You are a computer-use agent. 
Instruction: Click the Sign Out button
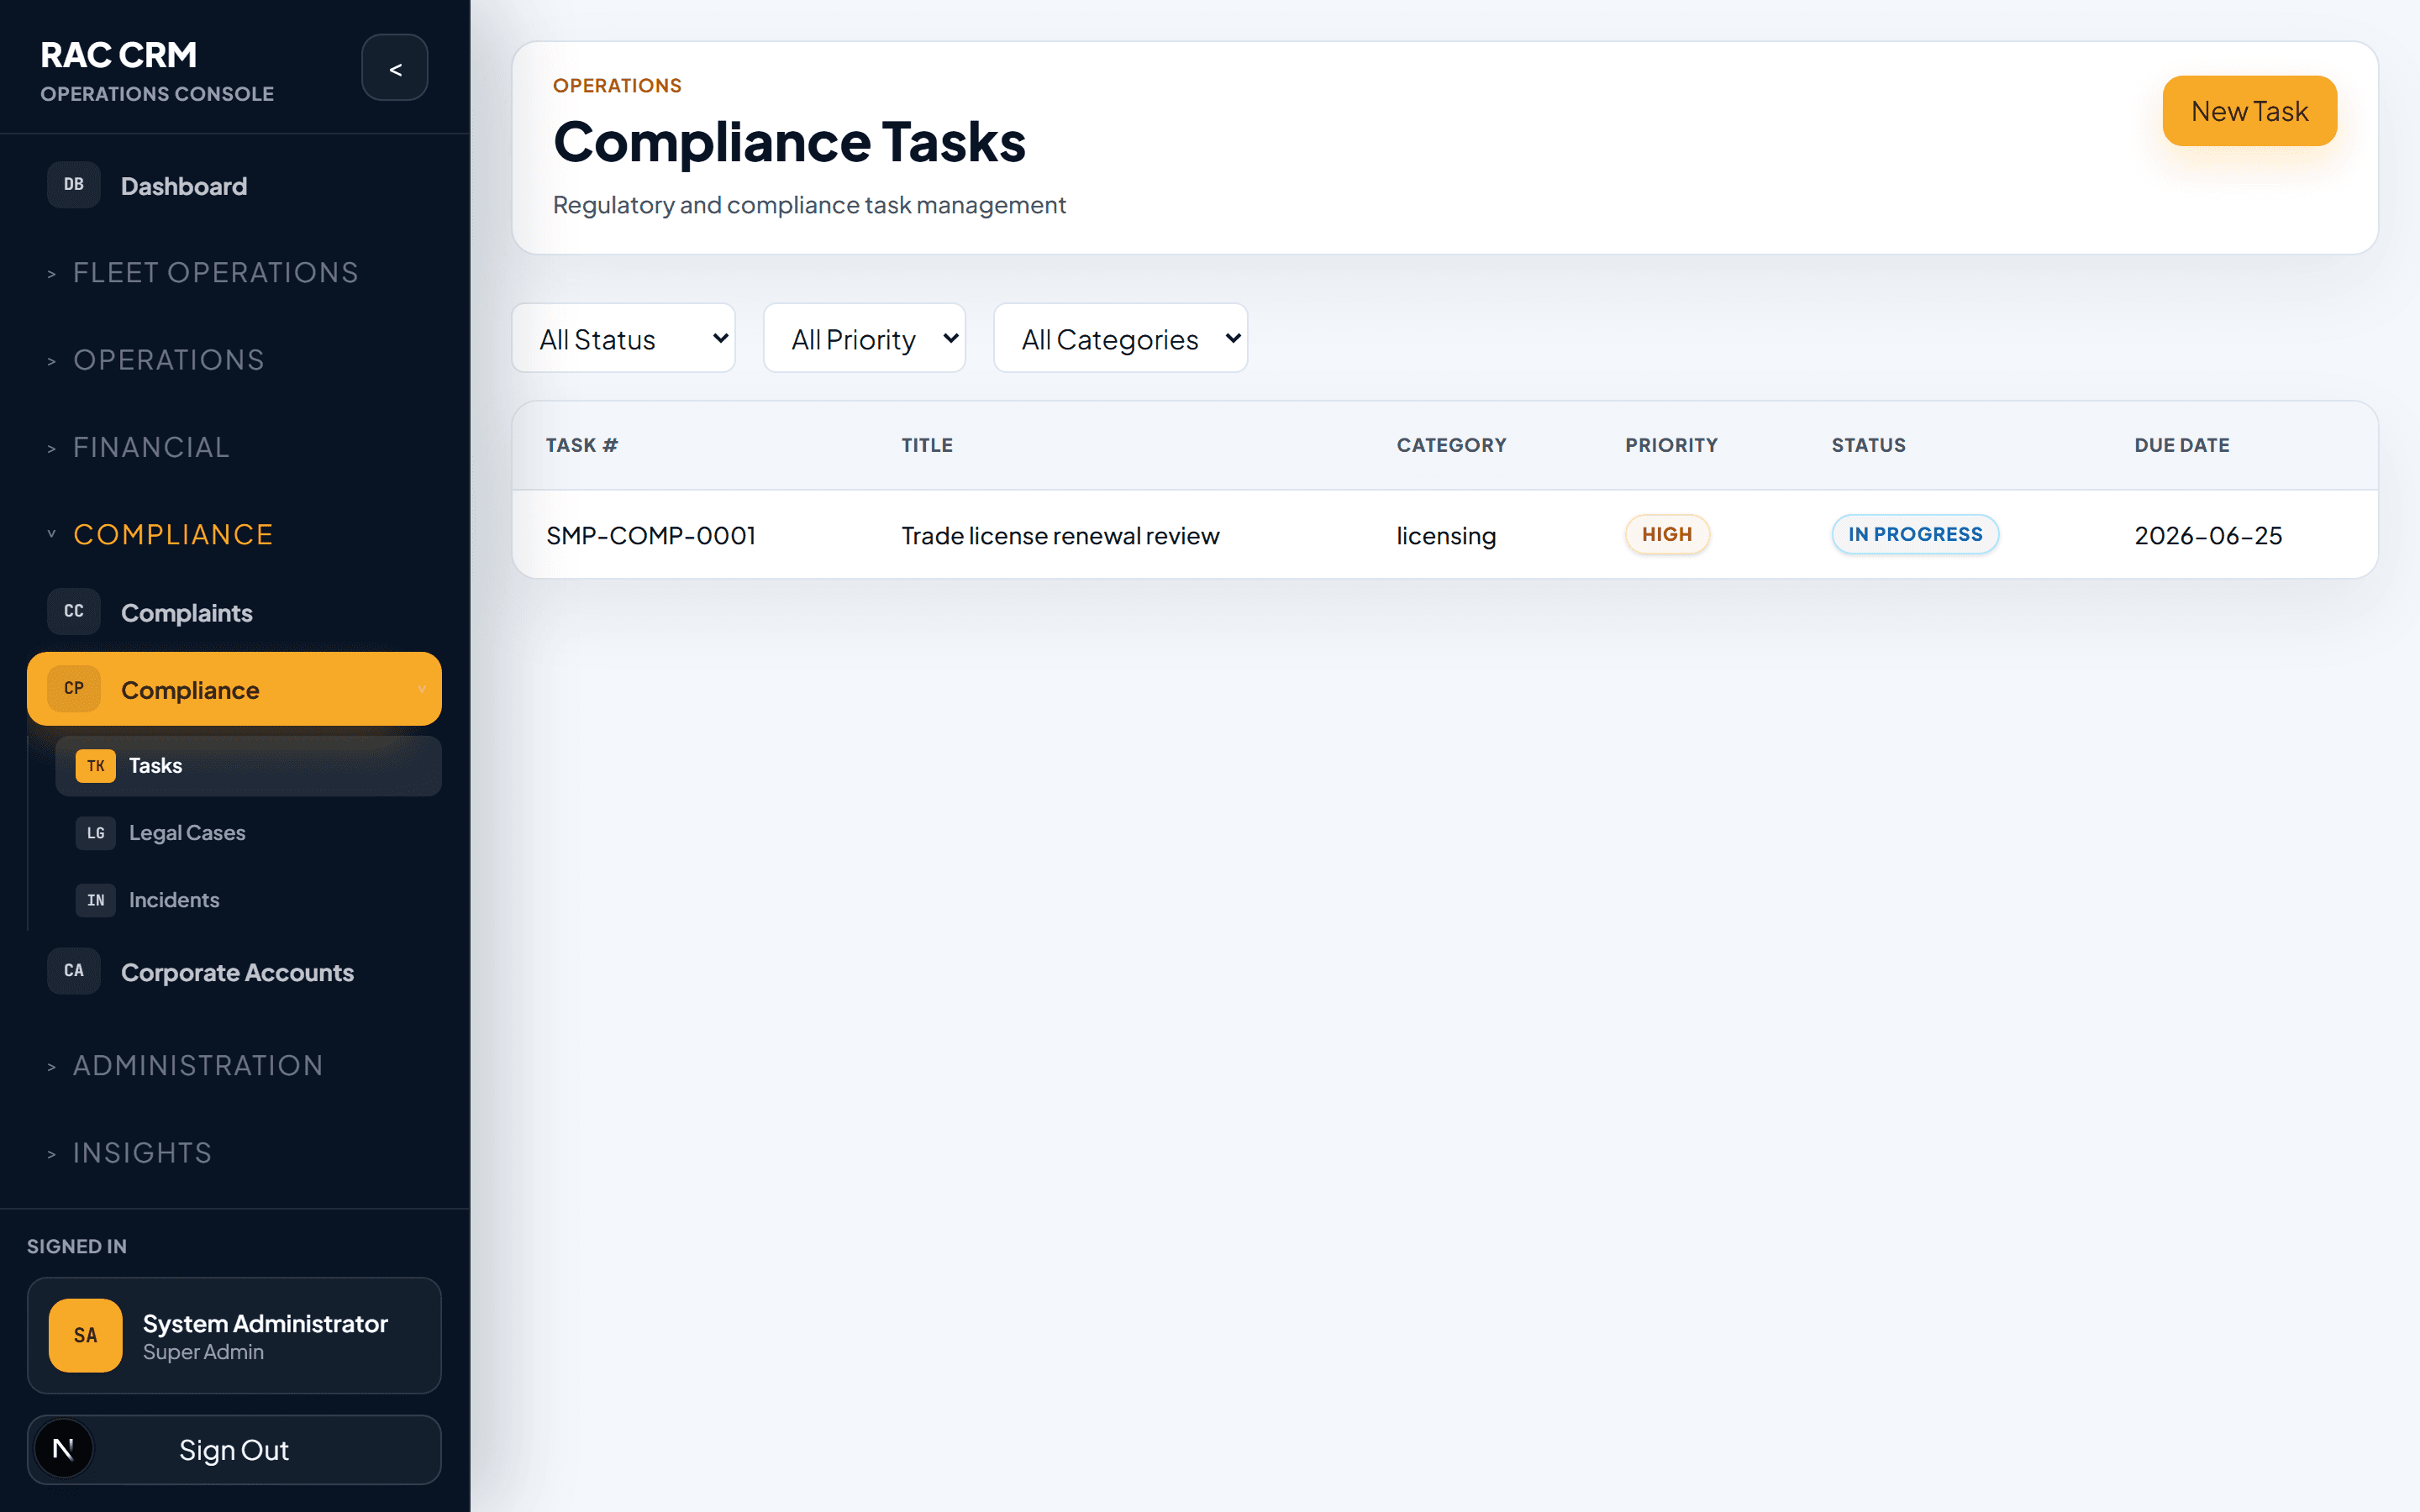[234, 1449]
